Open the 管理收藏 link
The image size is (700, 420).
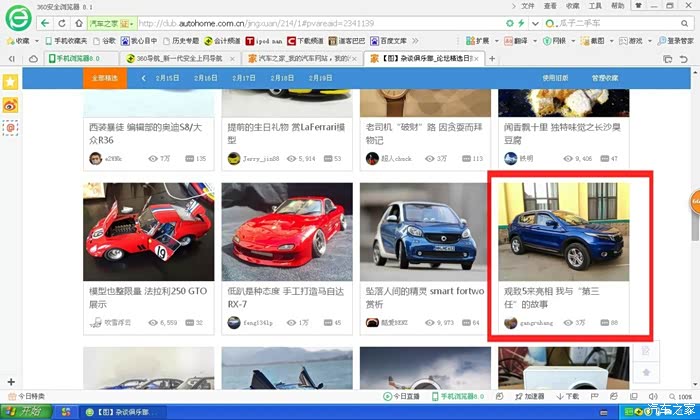coord(604,77)
